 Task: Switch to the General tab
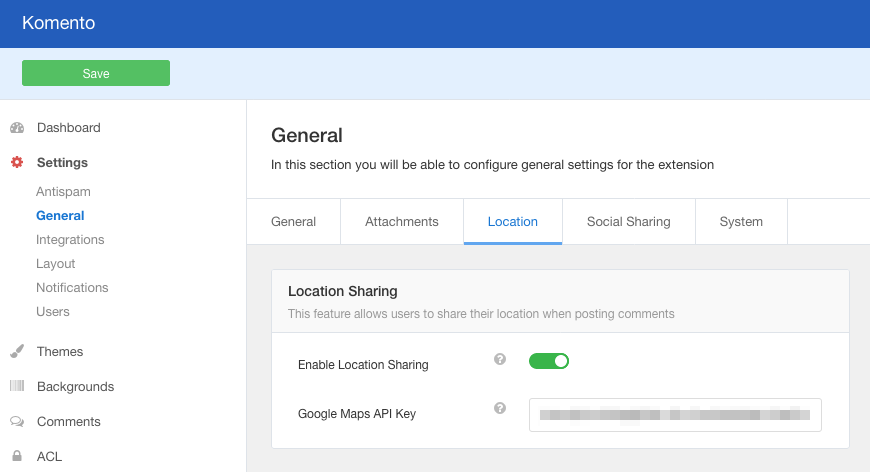coord(294,221)
